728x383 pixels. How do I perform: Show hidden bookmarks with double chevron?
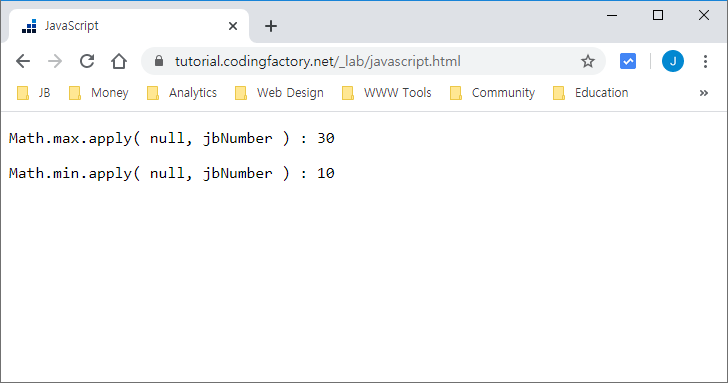pos(704,93)
